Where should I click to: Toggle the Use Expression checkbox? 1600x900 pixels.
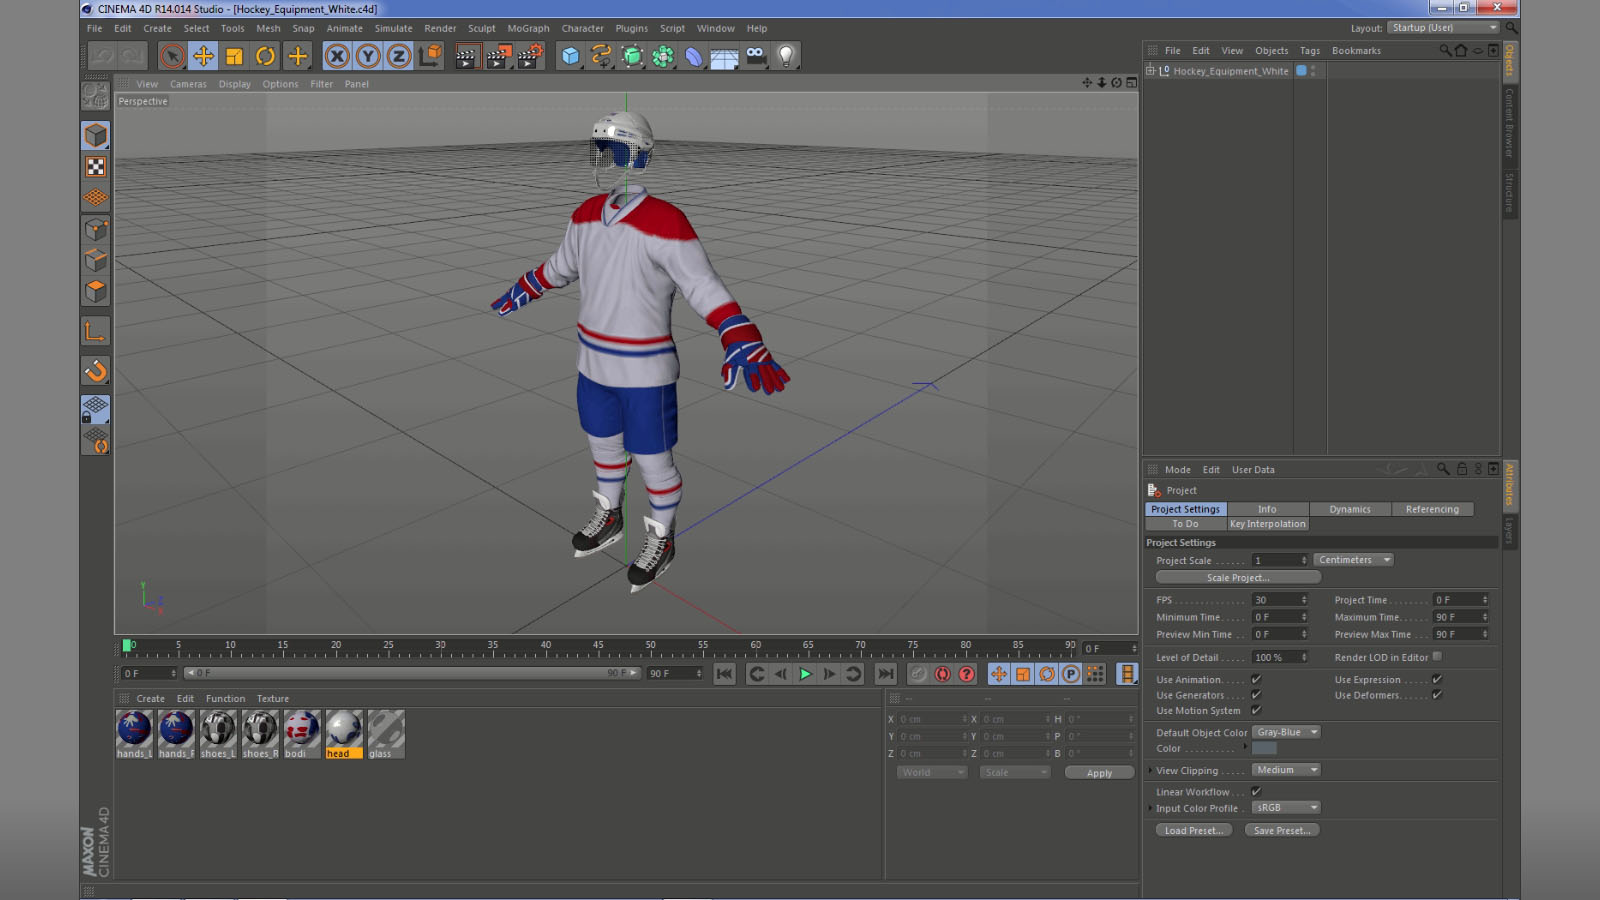click(1437, 679)
